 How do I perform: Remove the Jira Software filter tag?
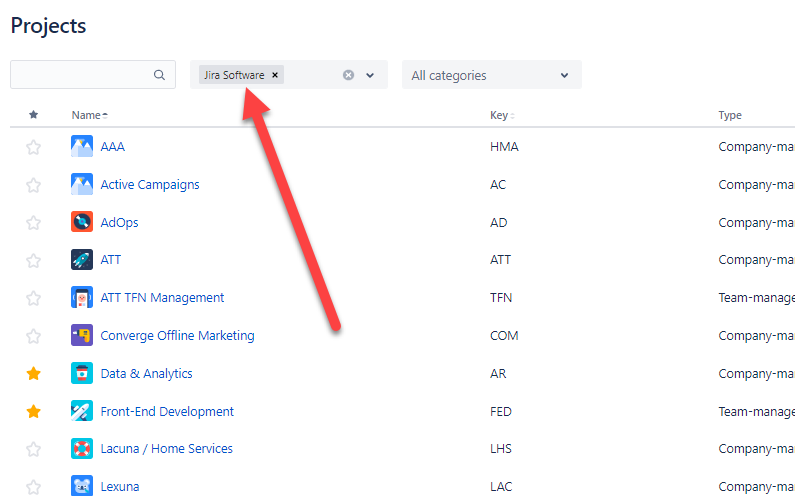275,75
